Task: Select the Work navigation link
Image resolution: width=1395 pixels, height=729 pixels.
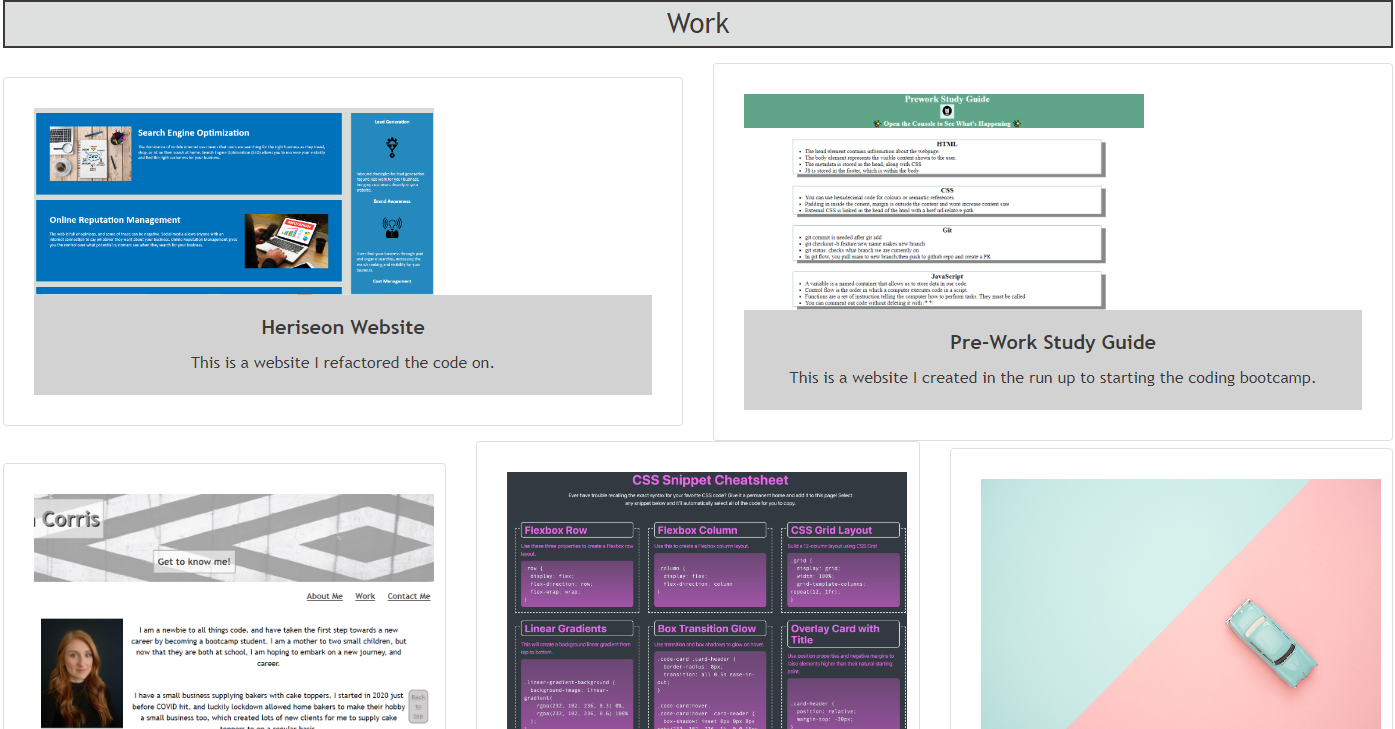Action: (365, 595)
